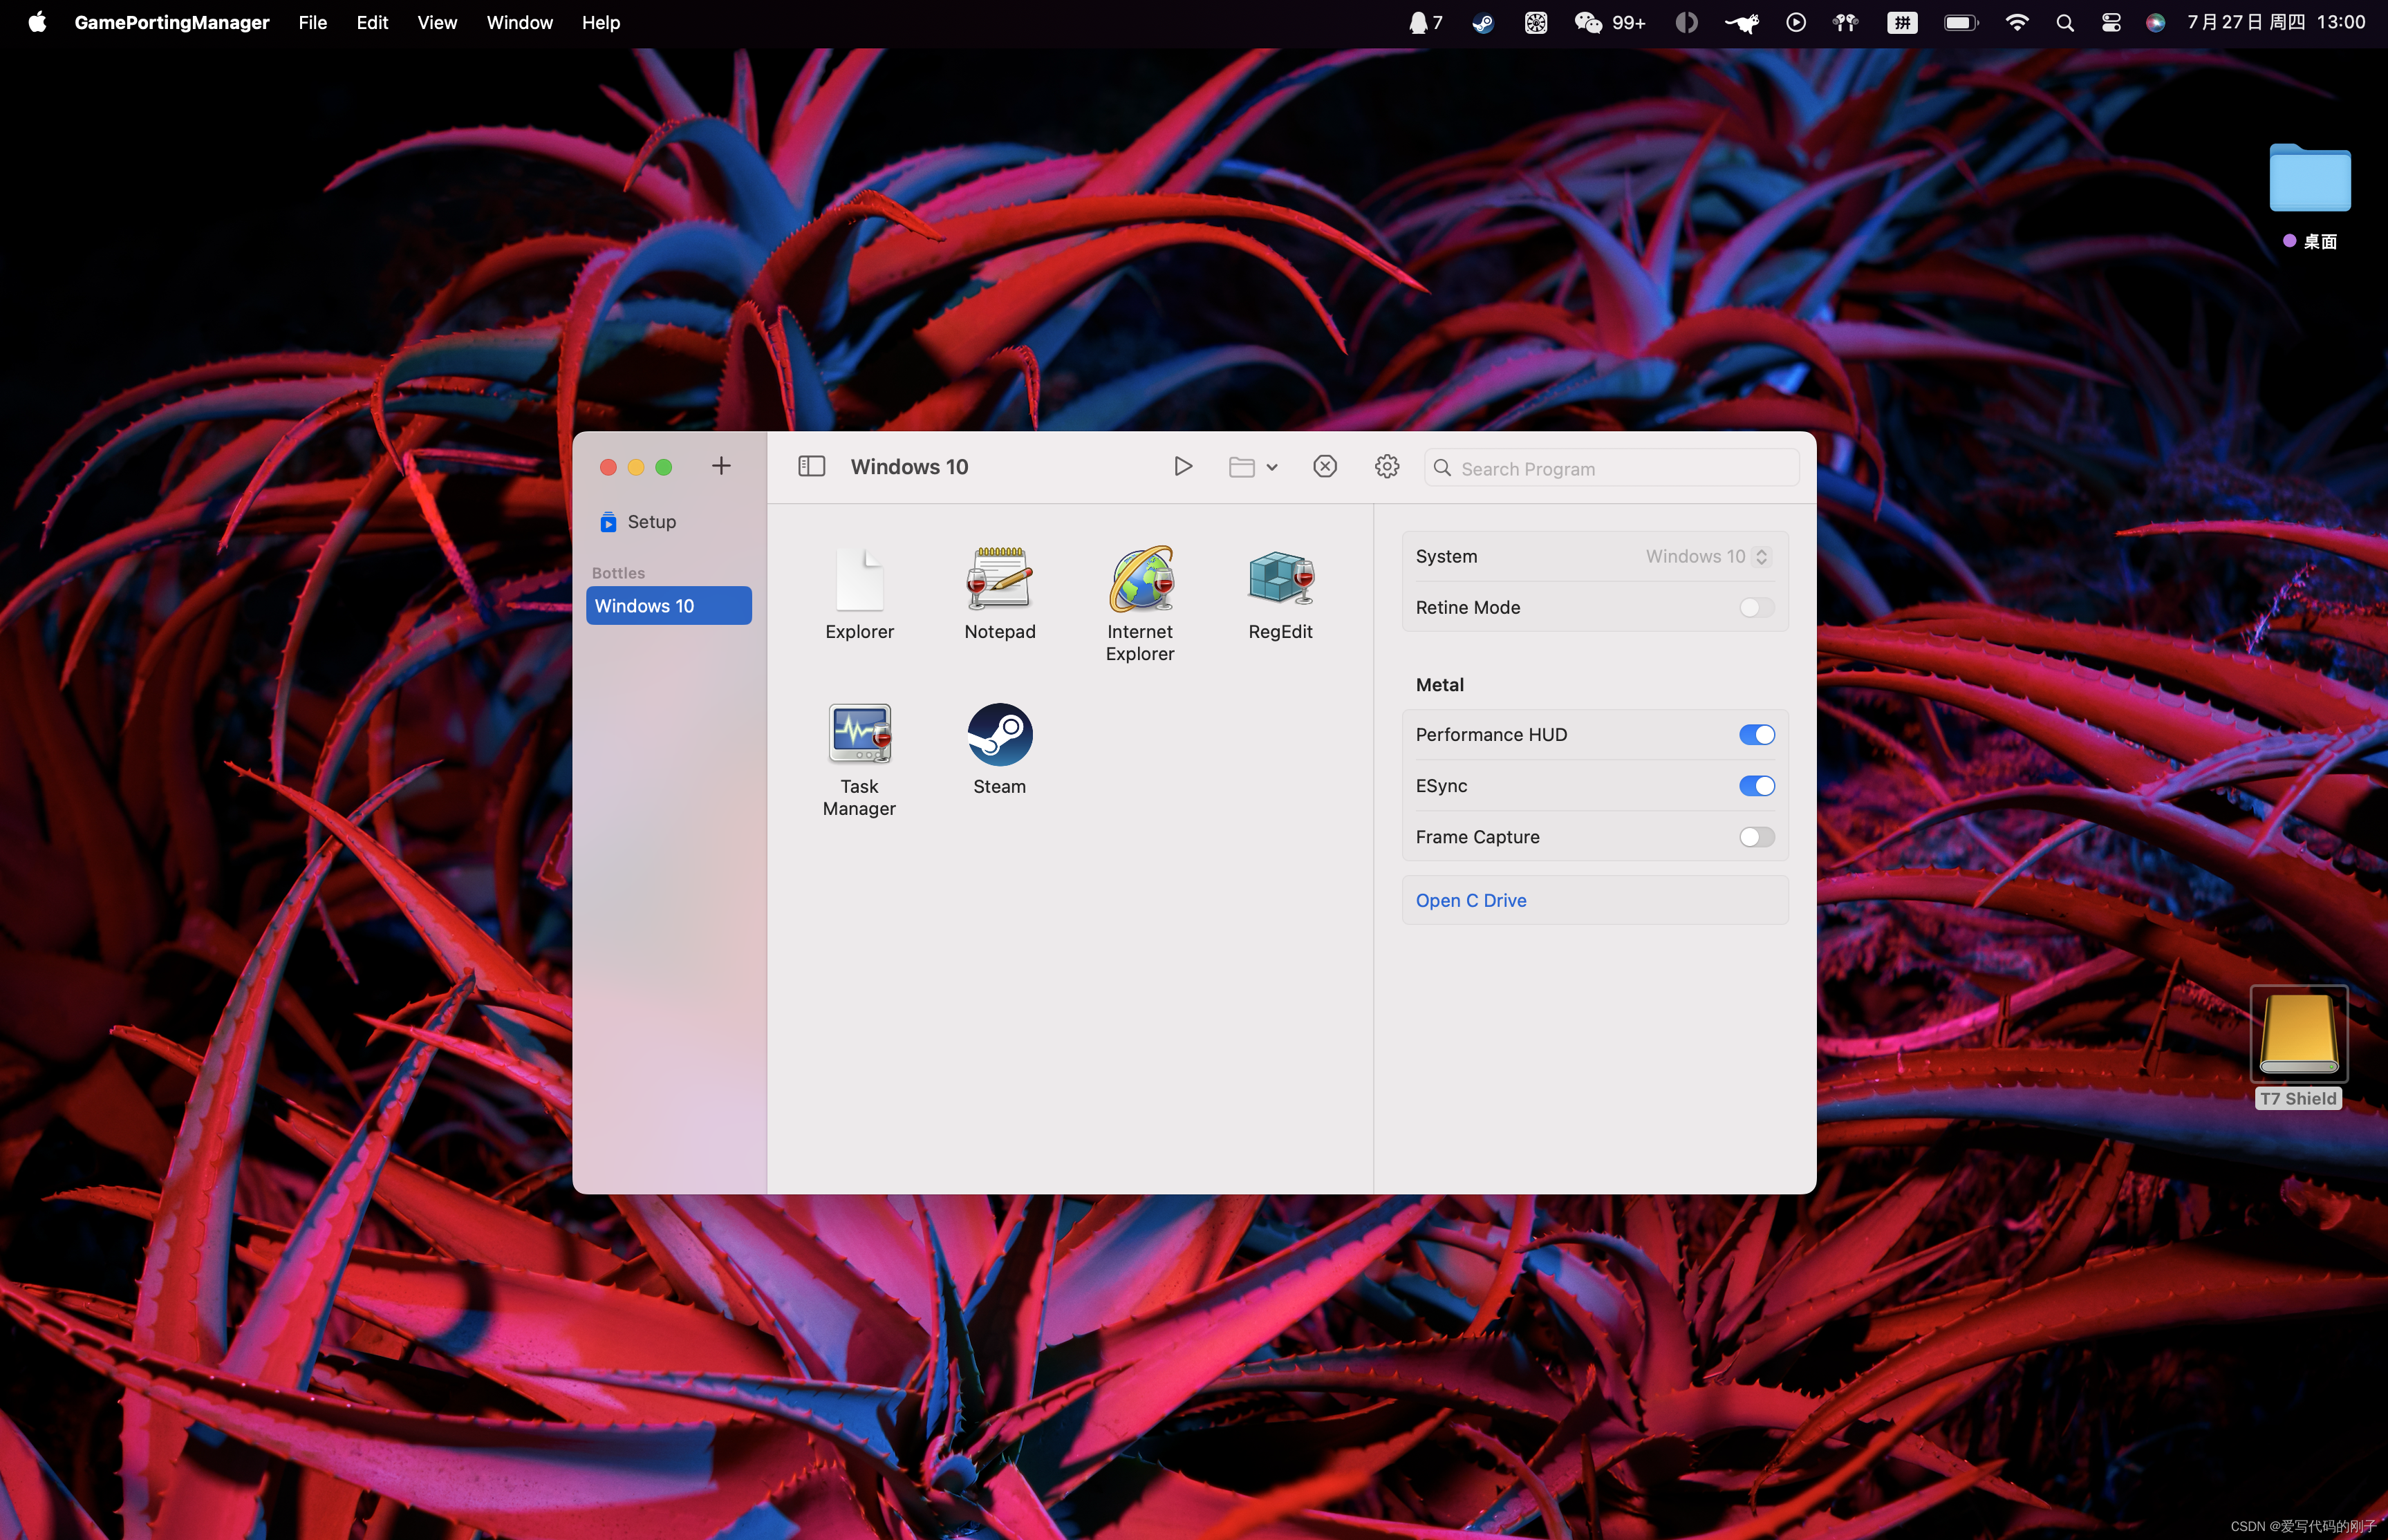Screen dimensions: 2388x1540
Task: Enable Retine Mode switch
Action: click(x=1756, y=608)
